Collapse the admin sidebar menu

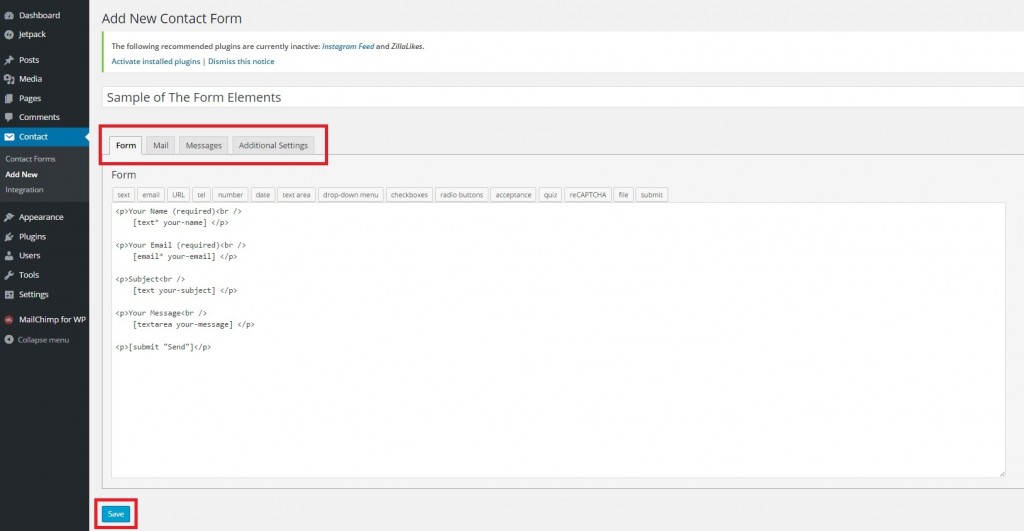pos(37,340)
